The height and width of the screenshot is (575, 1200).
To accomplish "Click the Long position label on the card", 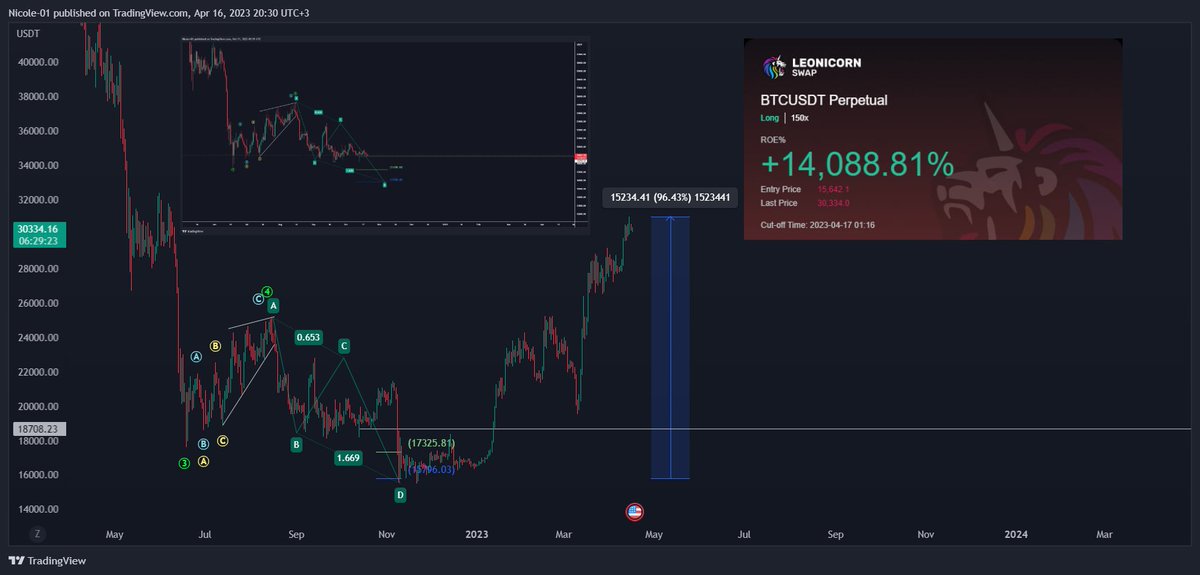I will (x=769, y=118).
